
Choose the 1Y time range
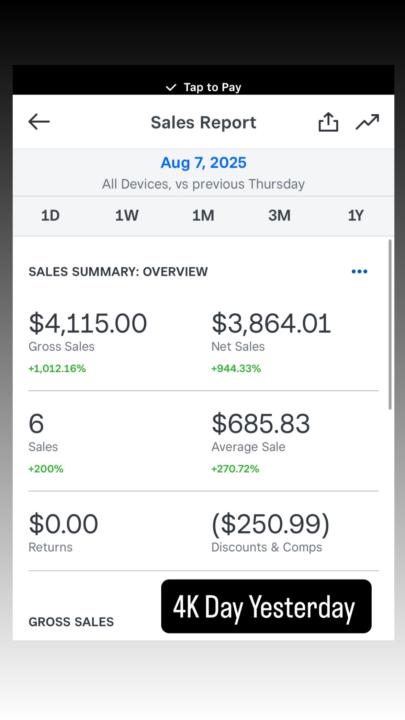pyautogui.click(x=355, y=215)
